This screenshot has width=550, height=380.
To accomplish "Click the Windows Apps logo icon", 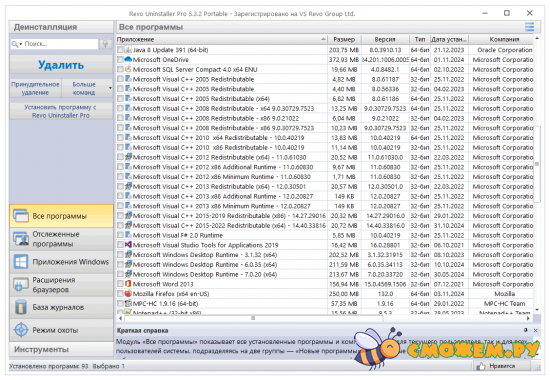I will 21,262.
